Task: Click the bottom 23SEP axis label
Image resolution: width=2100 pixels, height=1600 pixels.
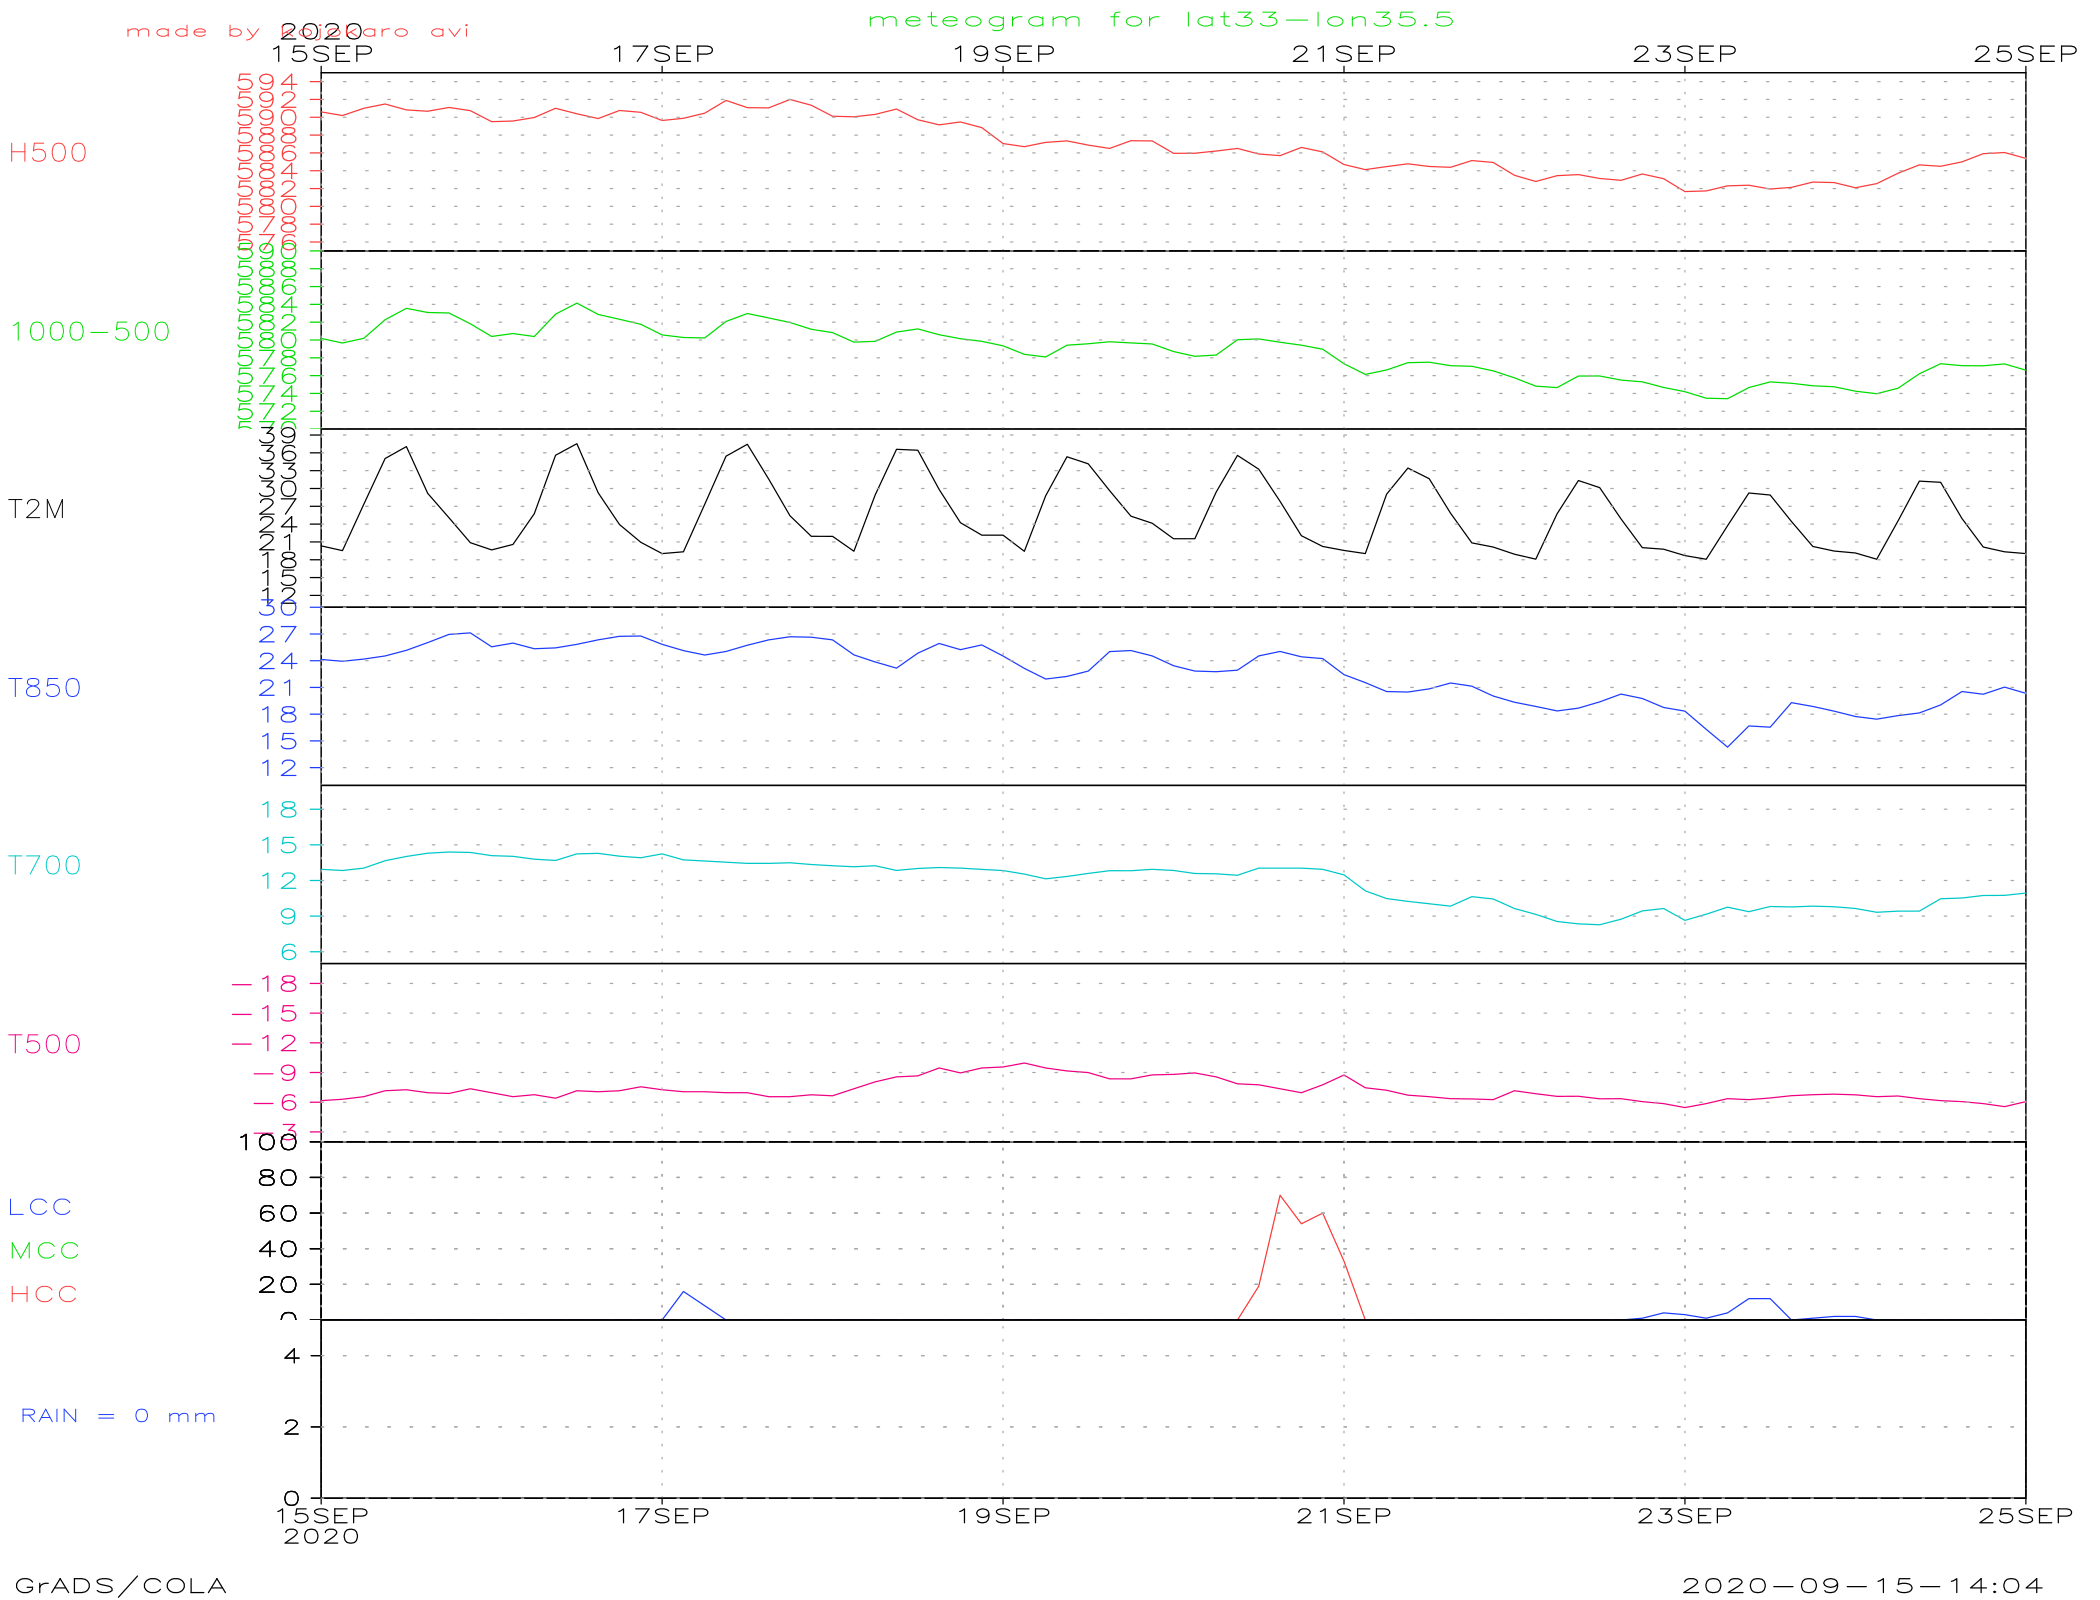Action: click(1685, 1516)
